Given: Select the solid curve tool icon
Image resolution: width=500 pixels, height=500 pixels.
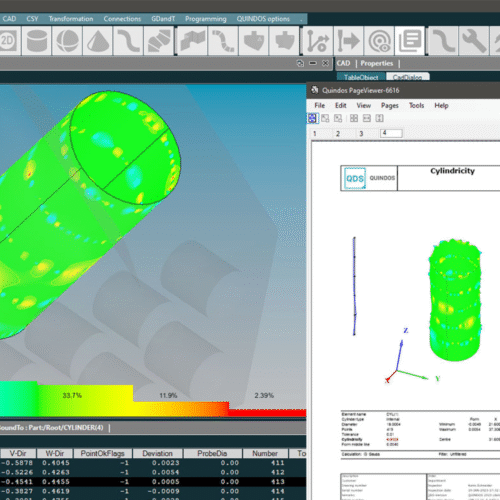Looking at the screenshot, I should click(128, 41).
